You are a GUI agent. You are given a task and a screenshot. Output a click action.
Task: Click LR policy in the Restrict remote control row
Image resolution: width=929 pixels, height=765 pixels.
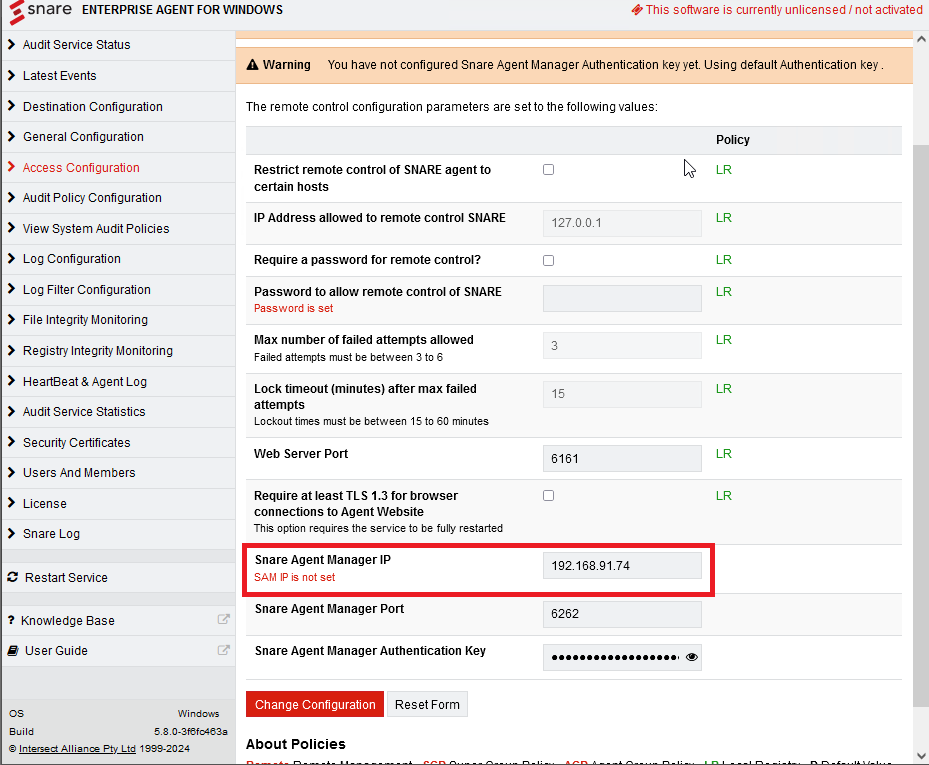724,170
